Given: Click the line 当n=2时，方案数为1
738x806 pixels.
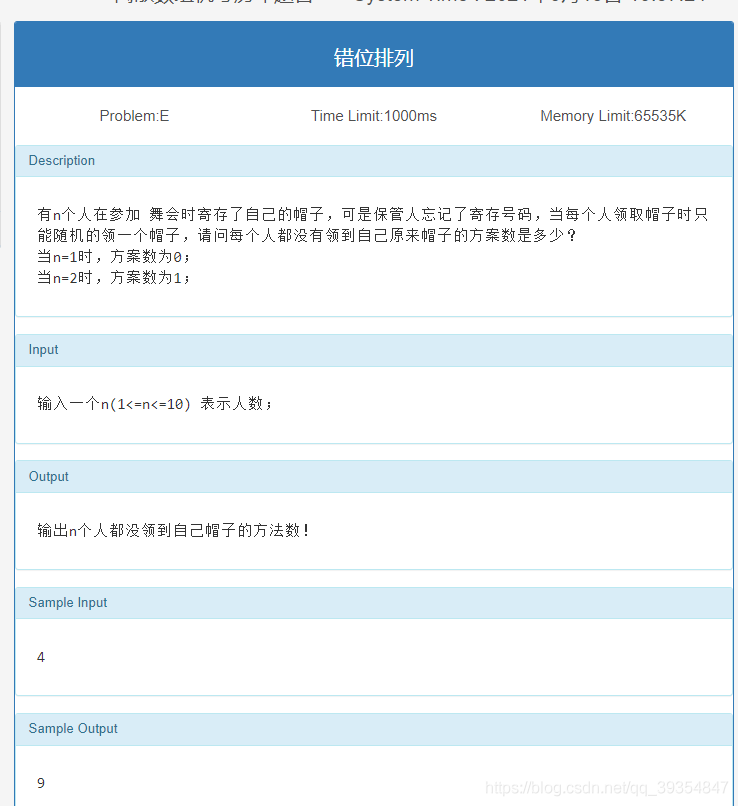Looking at the screenshot, I should pos(114,278).
